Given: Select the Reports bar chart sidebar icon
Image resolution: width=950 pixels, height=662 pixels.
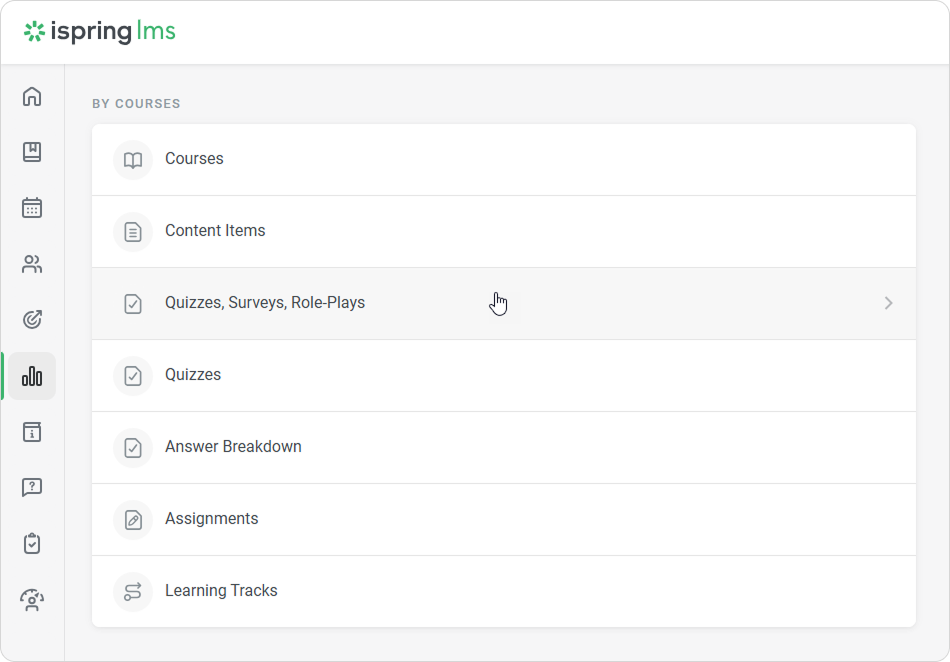Looking at the screenshot, I should click(32, 376).
